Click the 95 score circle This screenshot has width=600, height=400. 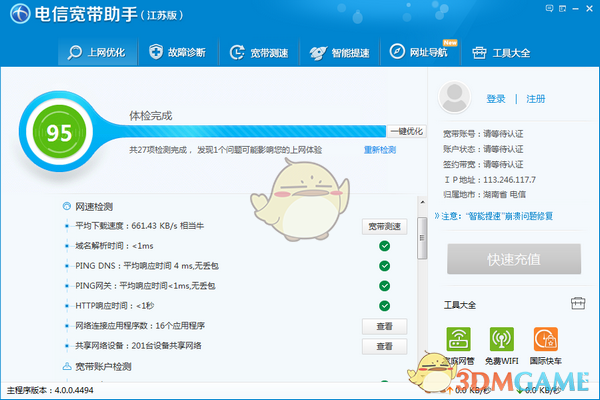pyautogui.click(x=59, y=132)
